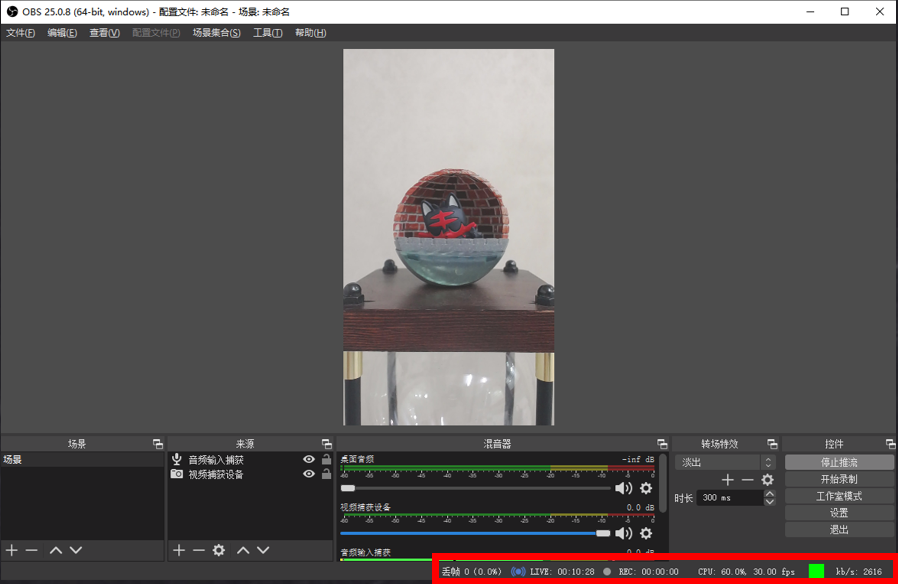Click the video preview canvas
898x584 pixels.
tap(448, 236)
